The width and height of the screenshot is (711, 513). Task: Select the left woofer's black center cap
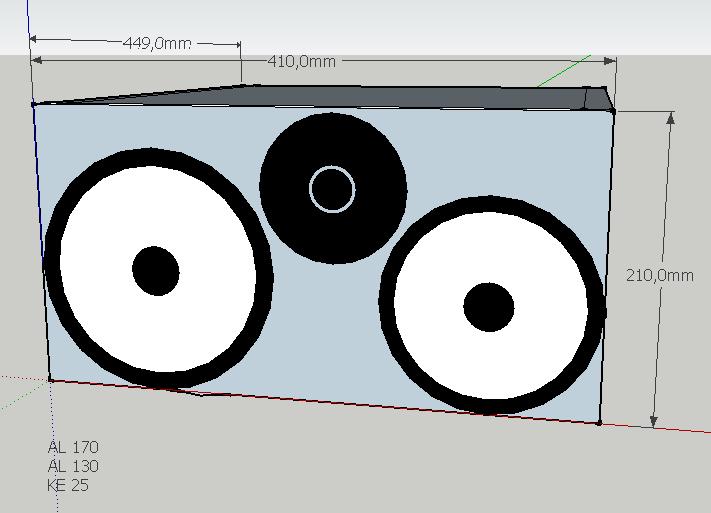156,271
